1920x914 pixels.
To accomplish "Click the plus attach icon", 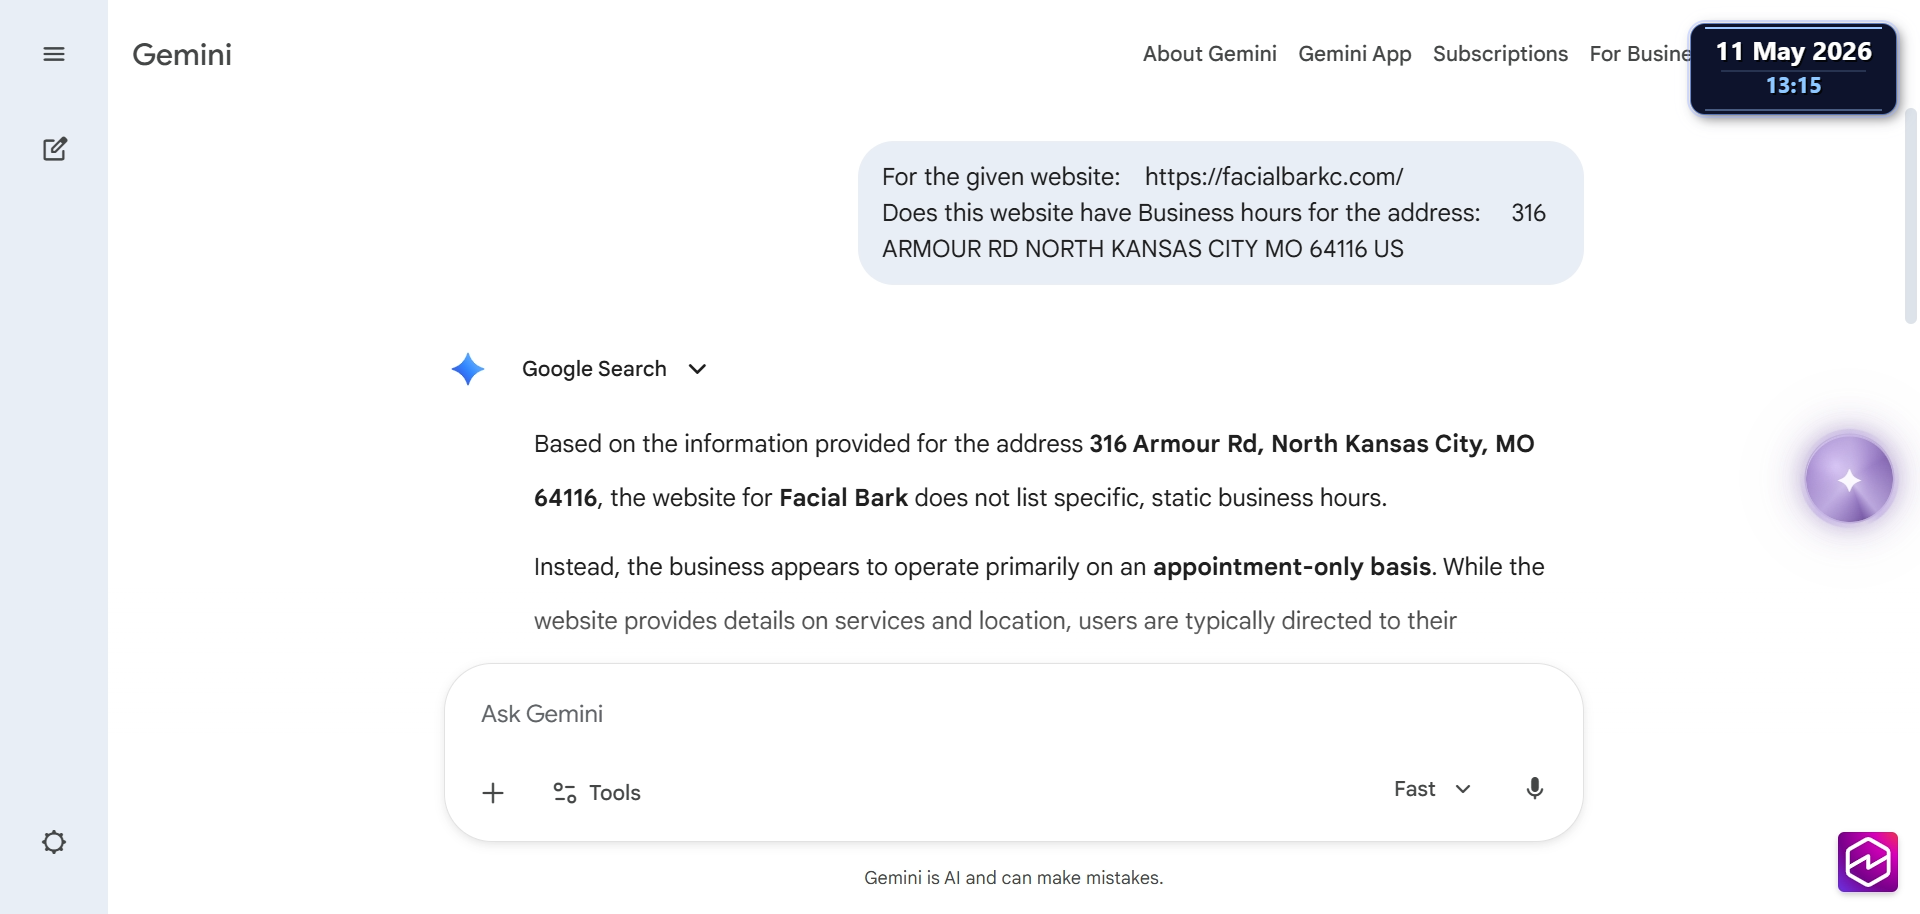I will coord(493,793).
